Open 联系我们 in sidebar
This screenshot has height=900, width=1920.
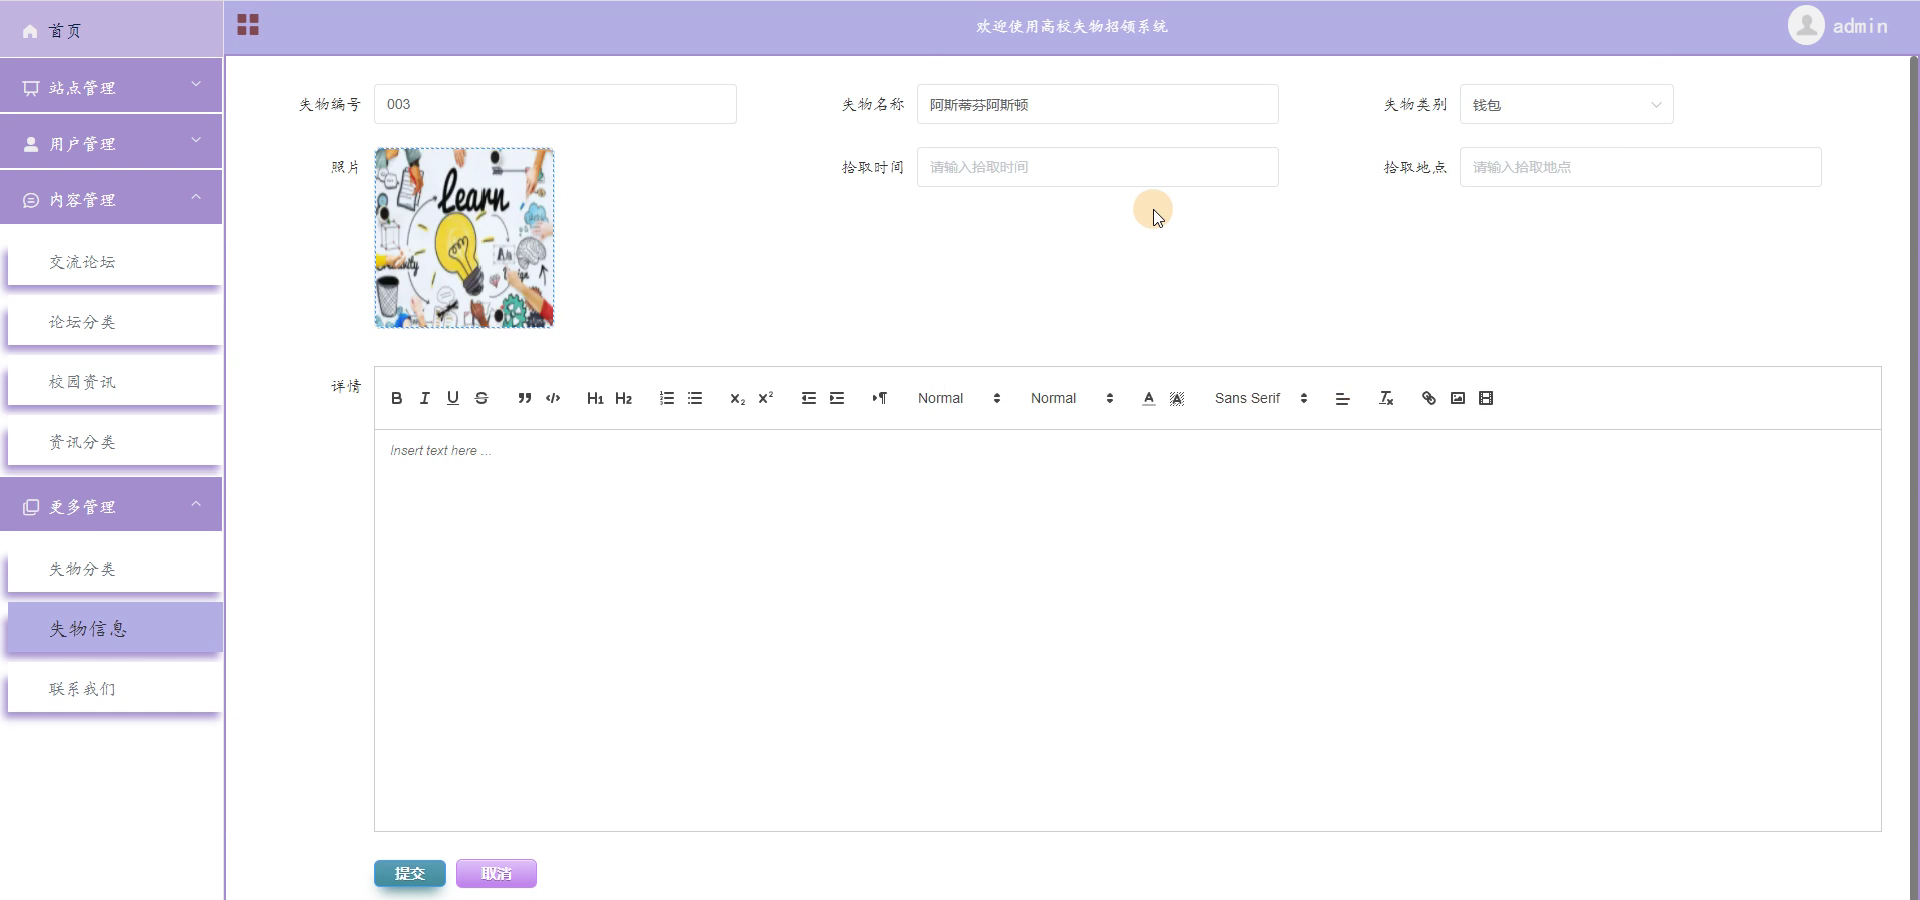point(115,689)
